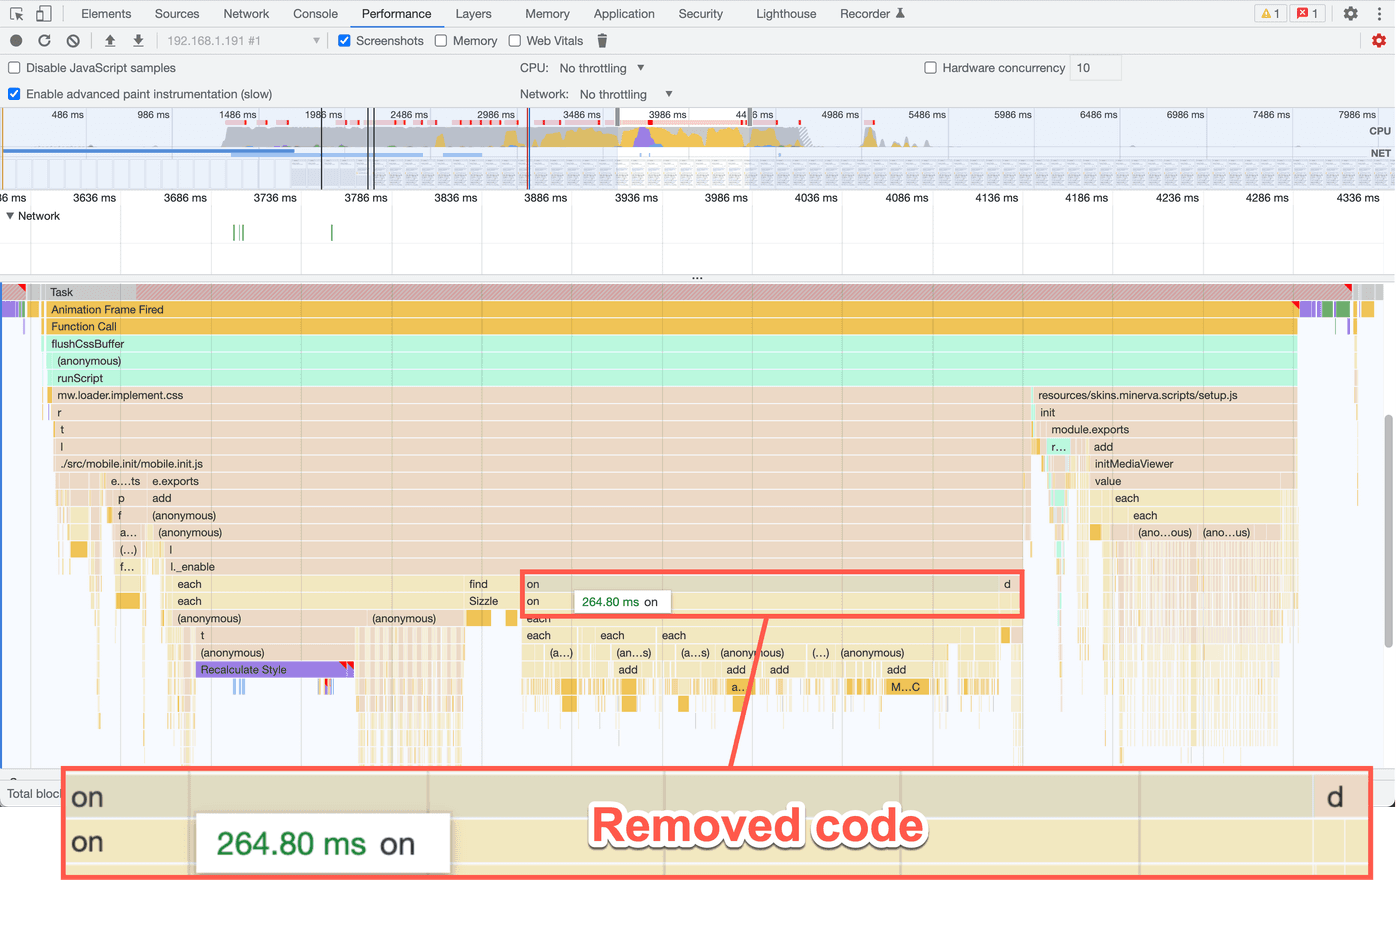Click the trash can collect garbage icon
Image resolution: width=1400 pixels, height=928 pixels.
[x=602, y=41]
